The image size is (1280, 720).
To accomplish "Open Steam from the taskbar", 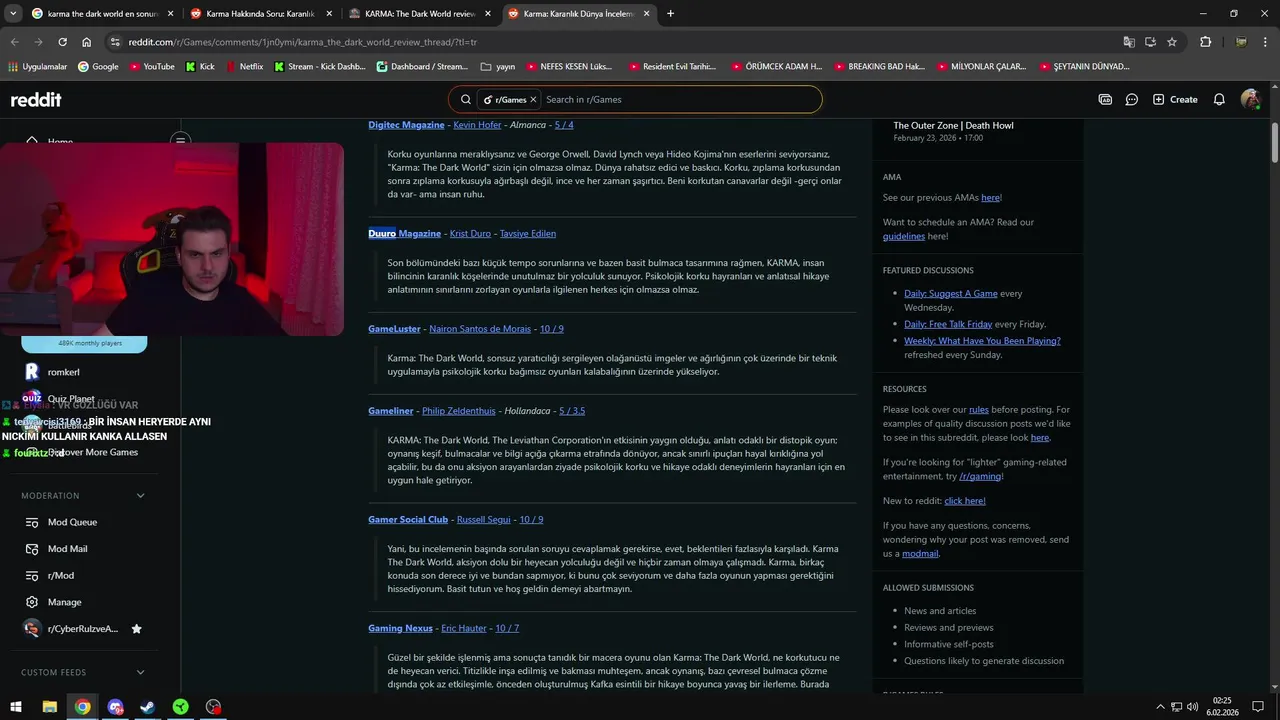I will click(147, 707).
